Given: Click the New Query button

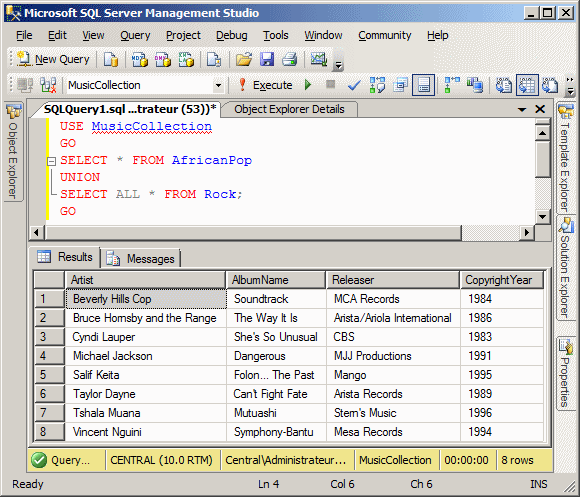Looking at the screenshot, I should point(53,59).
